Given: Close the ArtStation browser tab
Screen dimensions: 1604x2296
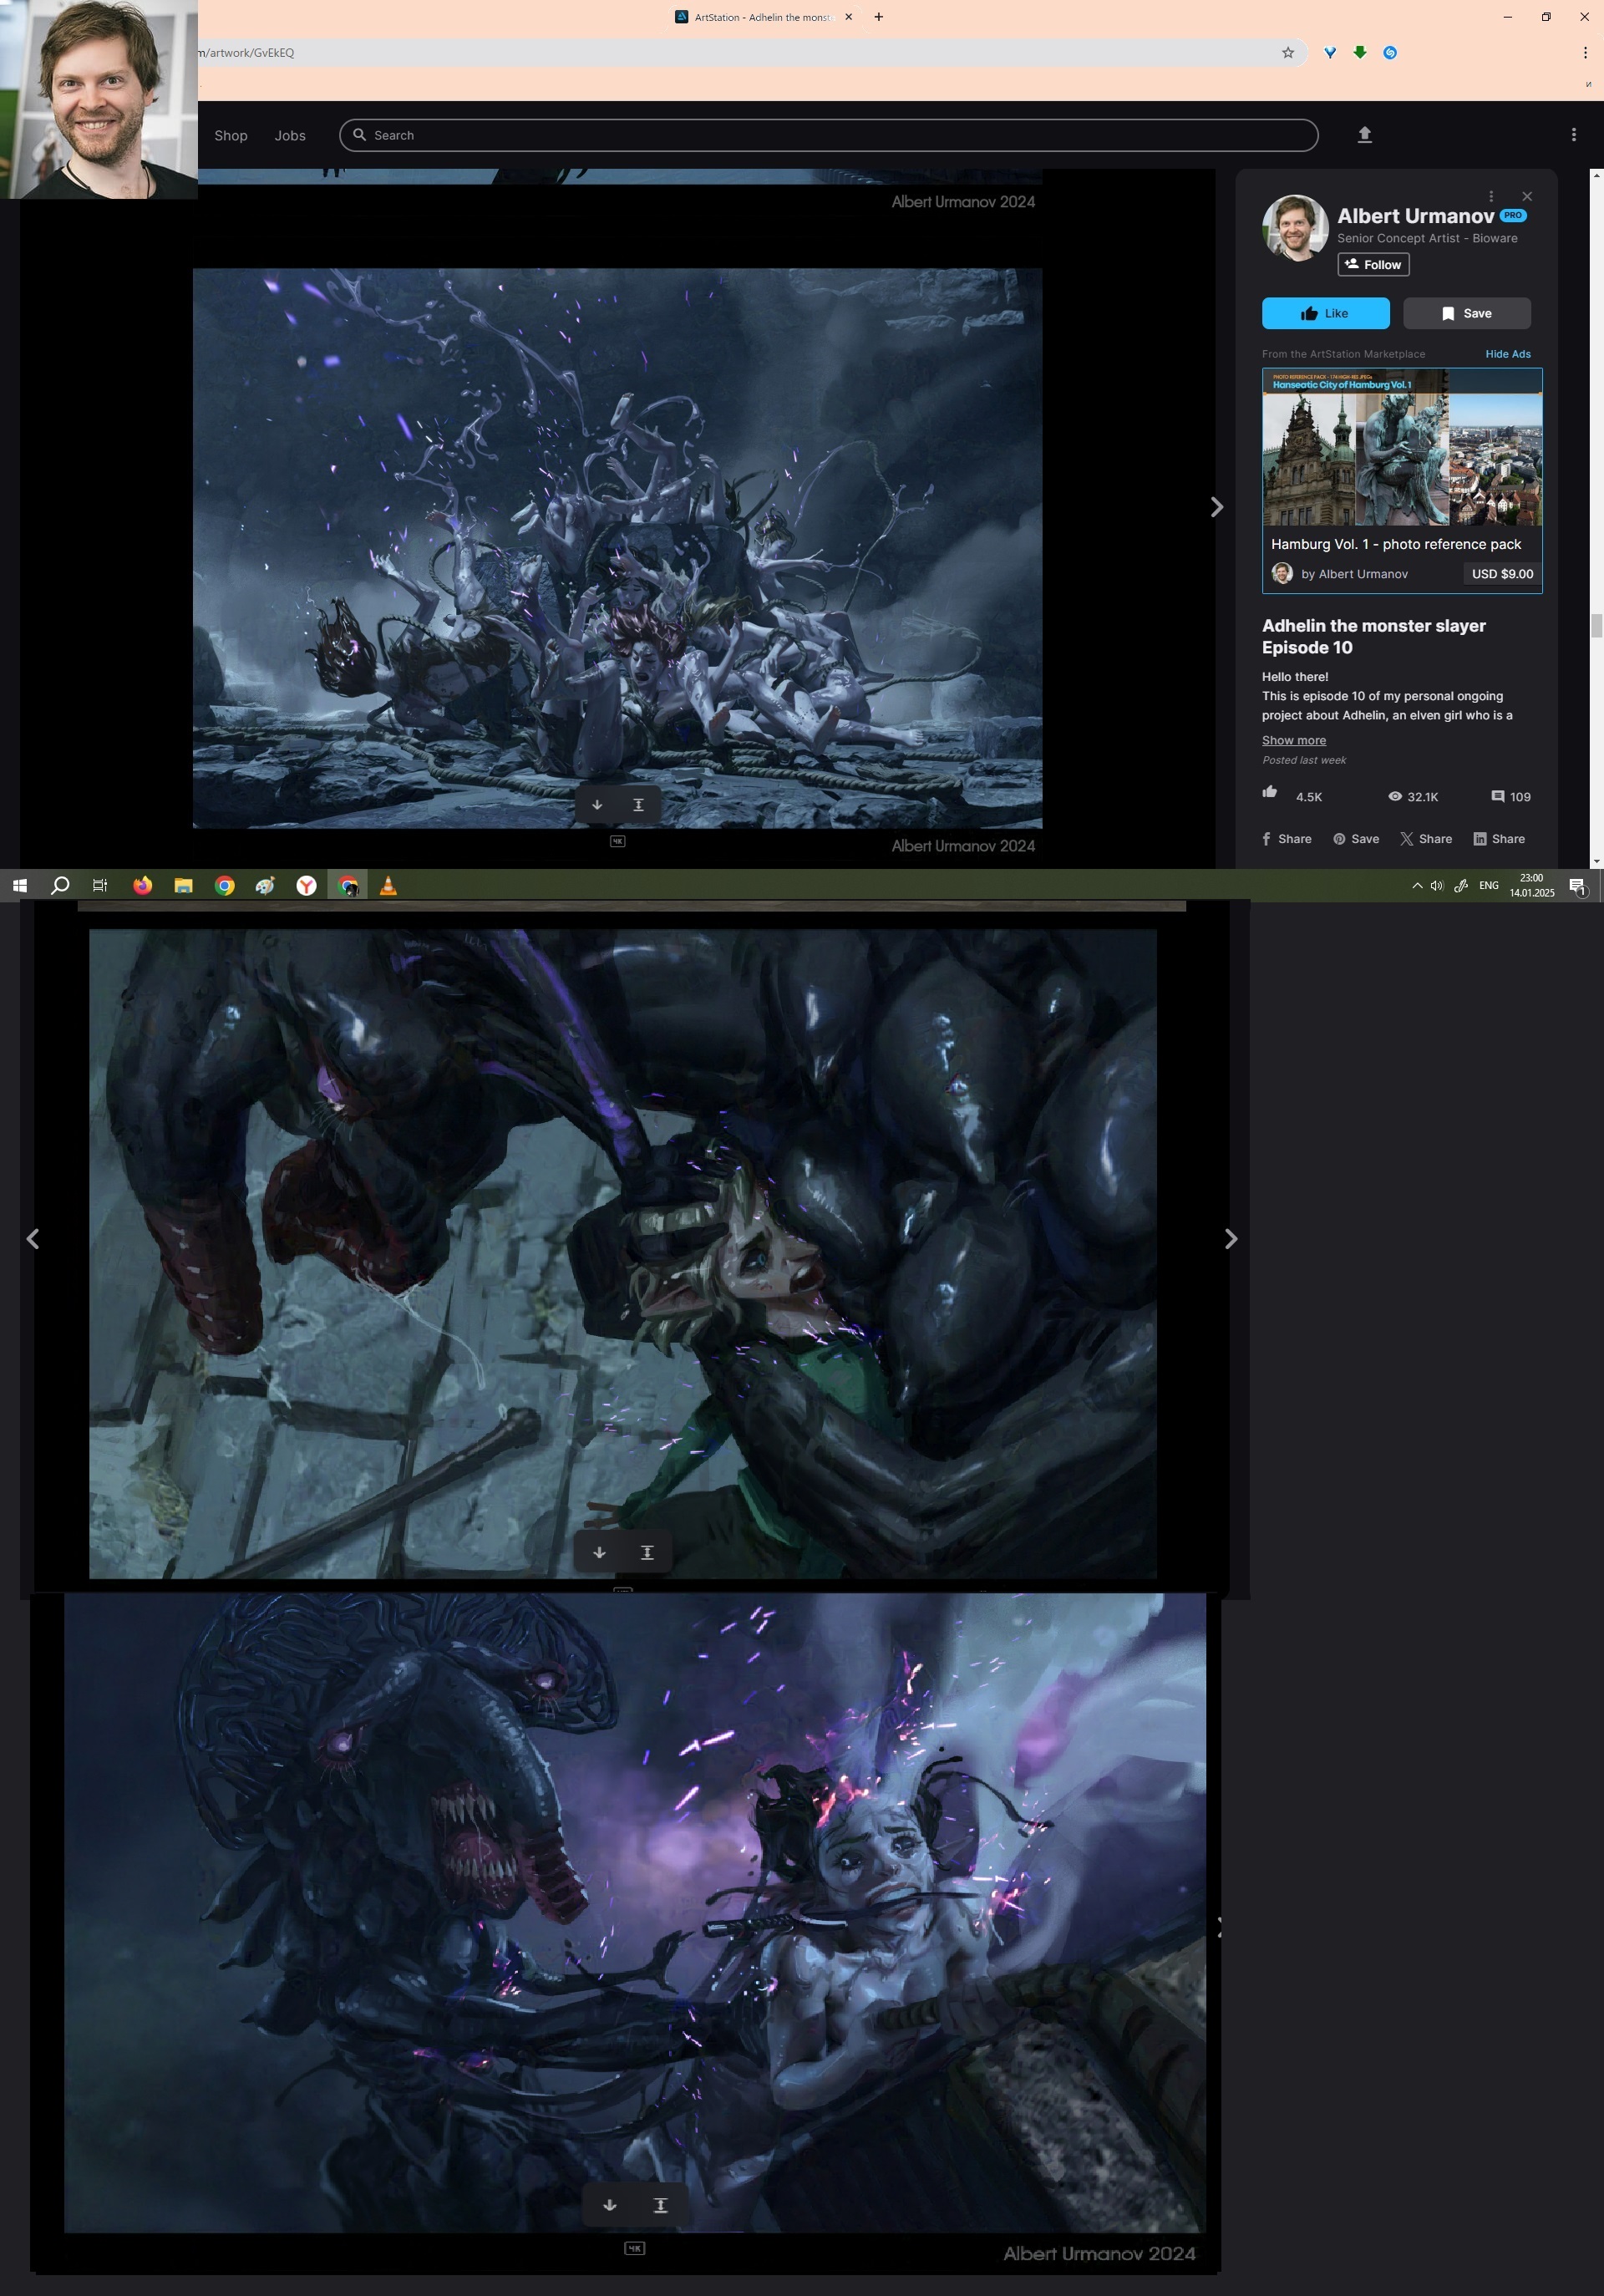Looking at the screenshot, I should pos(848,17).
